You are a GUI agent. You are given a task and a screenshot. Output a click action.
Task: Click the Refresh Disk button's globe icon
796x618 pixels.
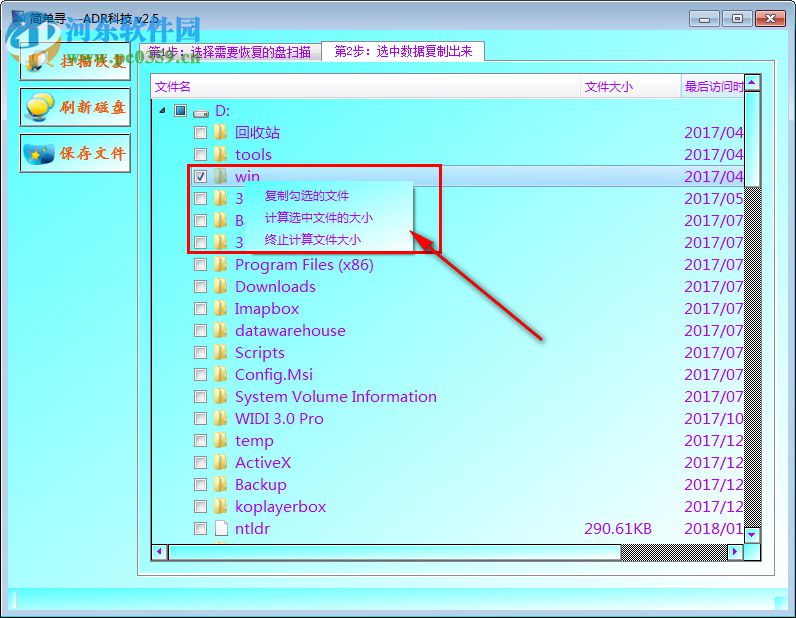point(40,107)
